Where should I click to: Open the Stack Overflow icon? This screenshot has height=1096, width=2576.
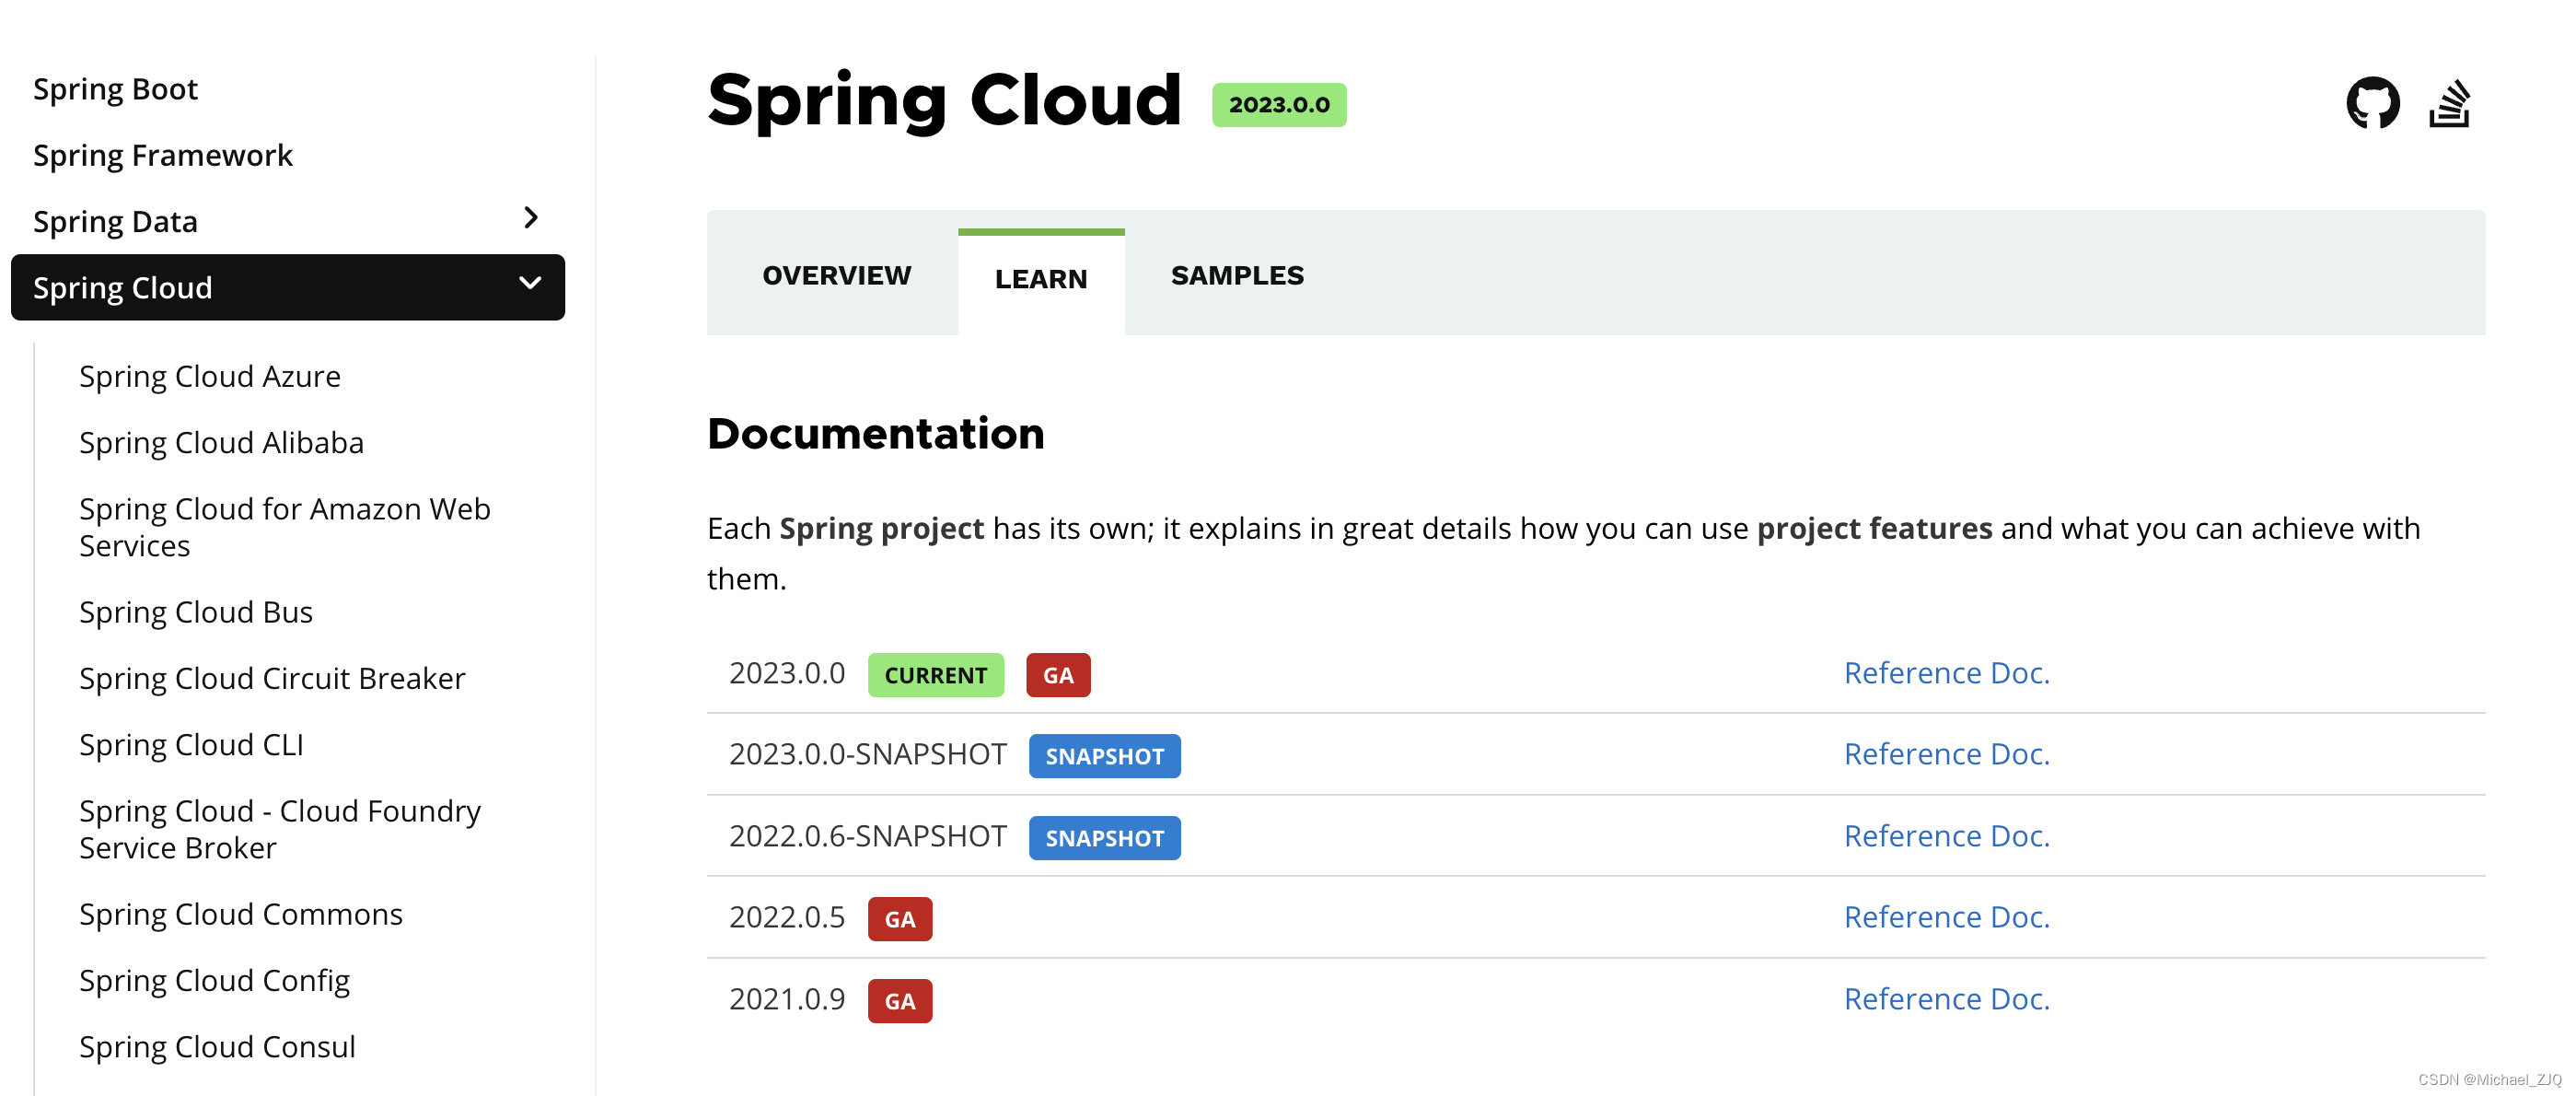click(x=2449, y=104)
